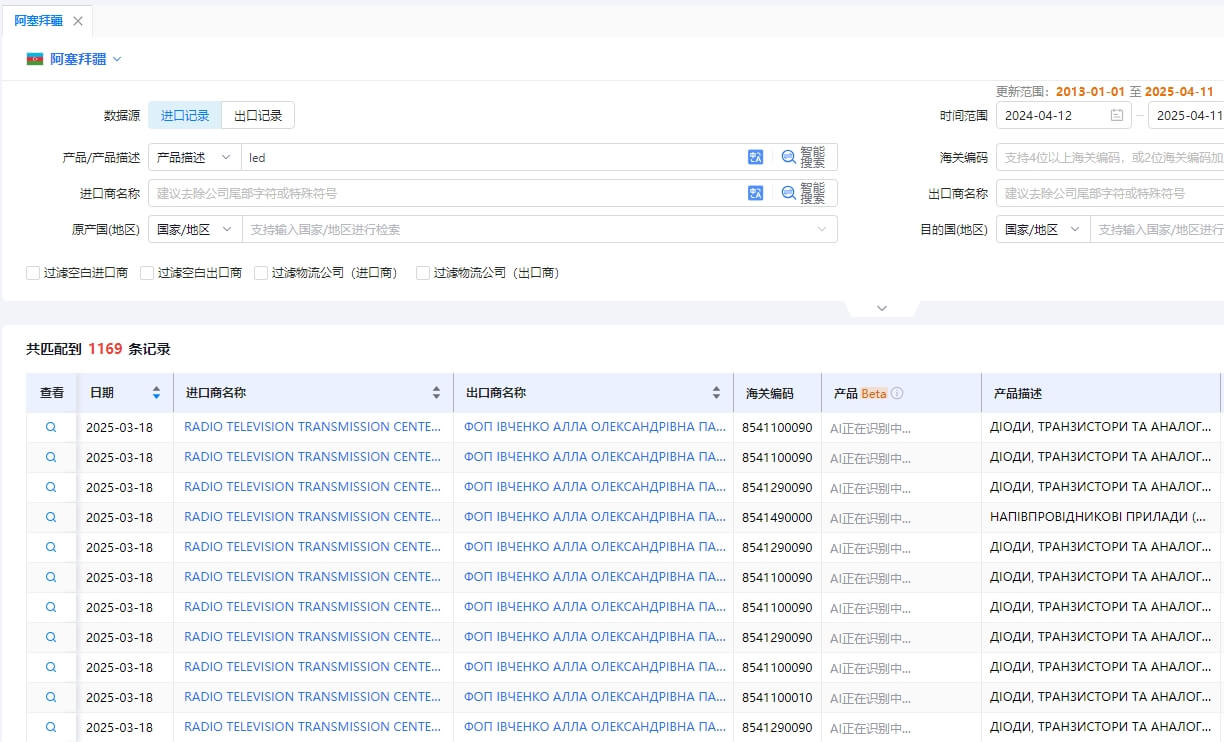
Task: Enable 过滤空白出口商 checkbox
Action: pos(148,272)
